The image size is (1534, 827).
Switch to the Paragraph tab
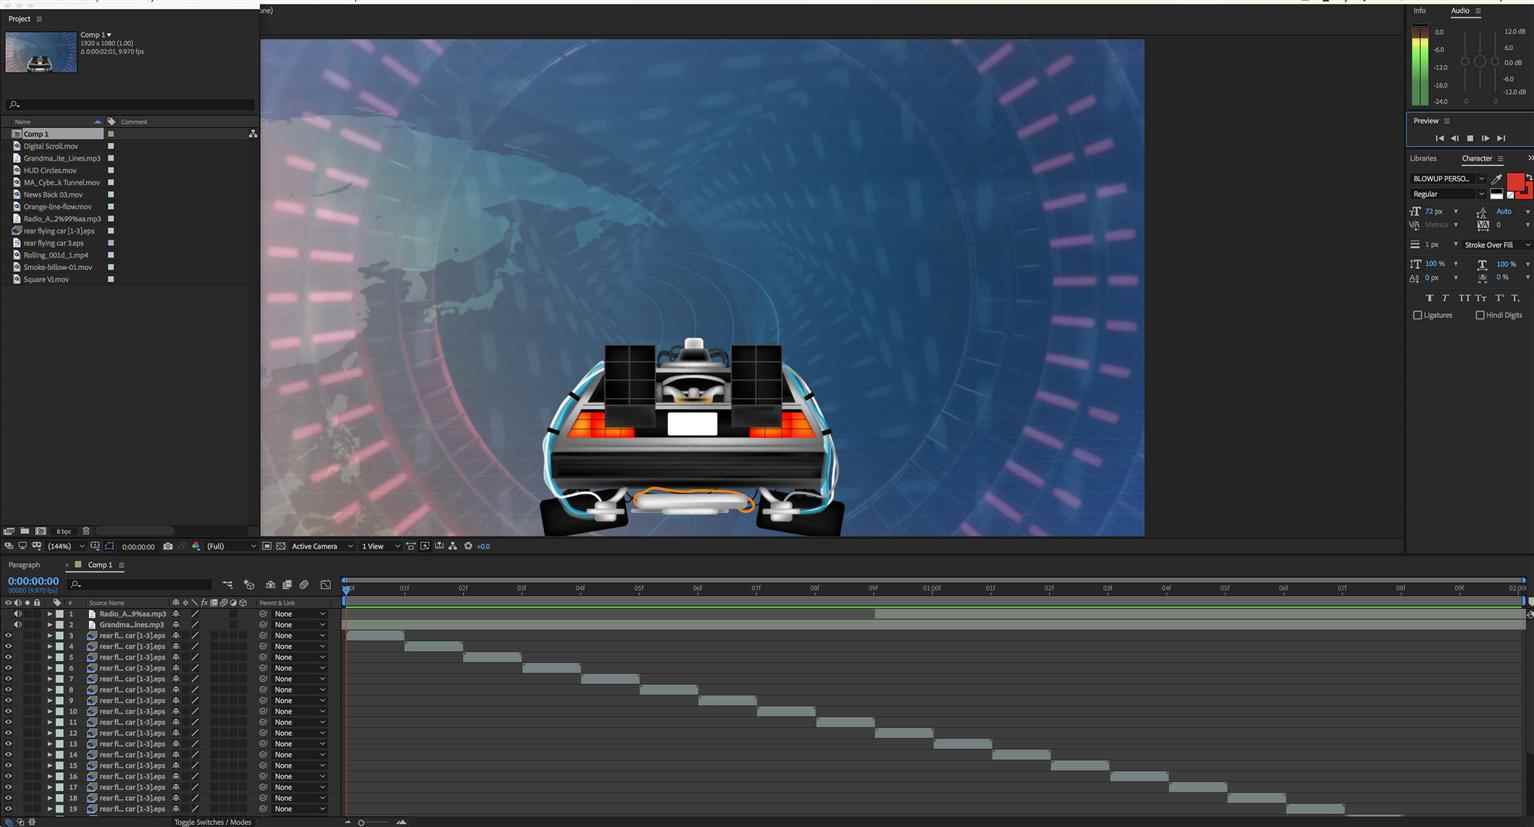24,565
